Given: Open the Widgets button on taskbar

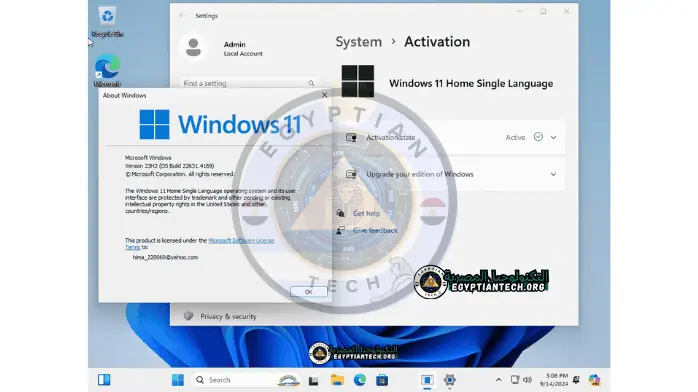Looking at the screenshot, I should (x=104, y=380).
